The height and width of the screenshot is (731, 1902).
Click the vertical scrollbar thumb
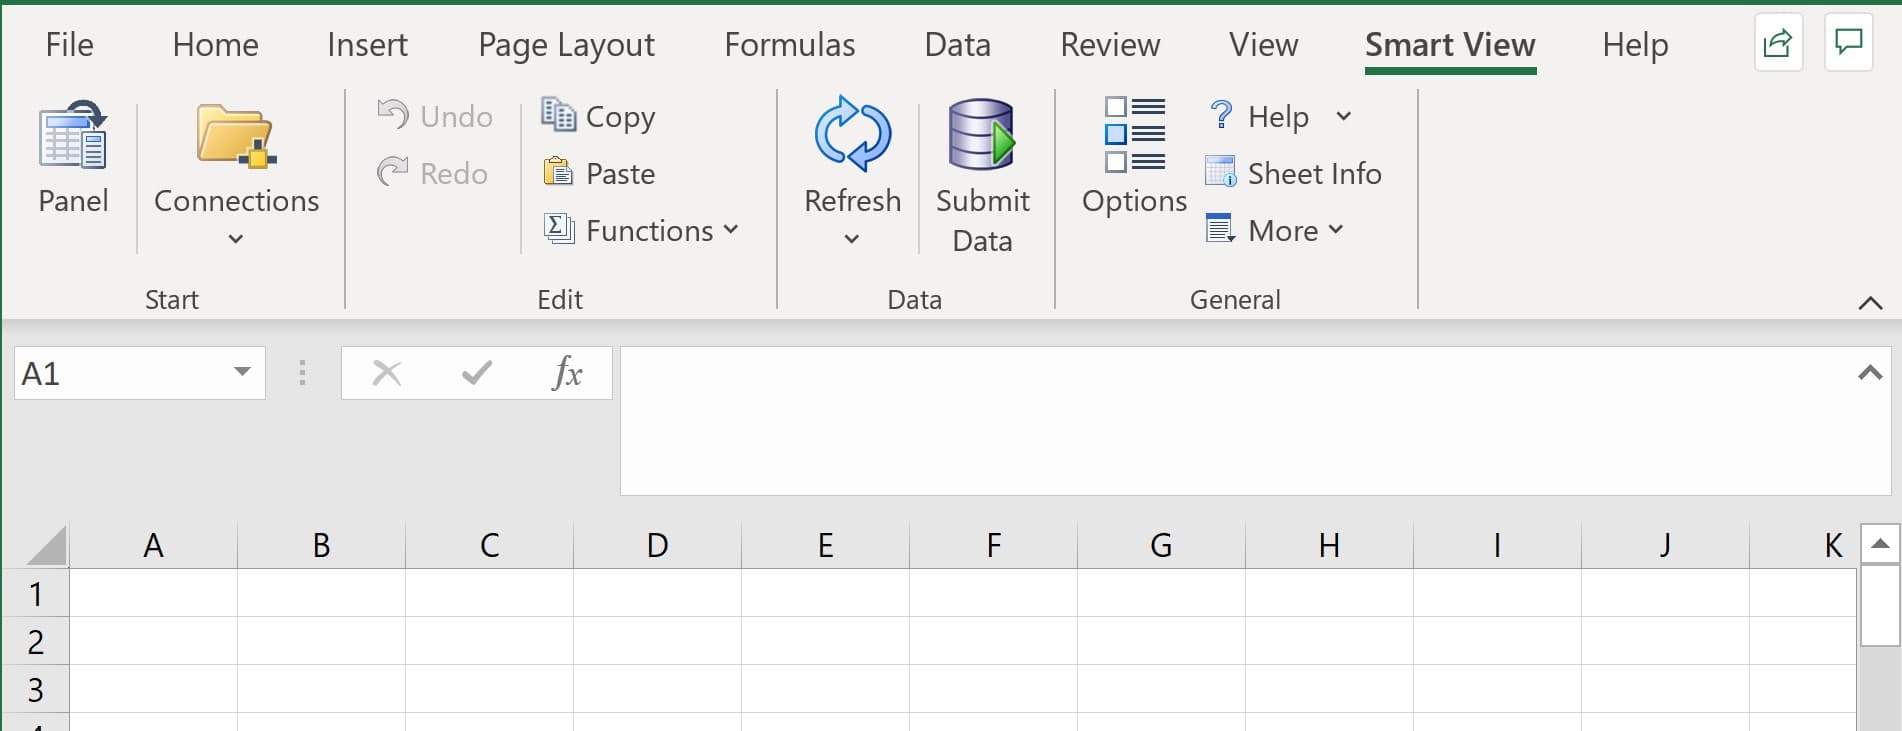1880,606
